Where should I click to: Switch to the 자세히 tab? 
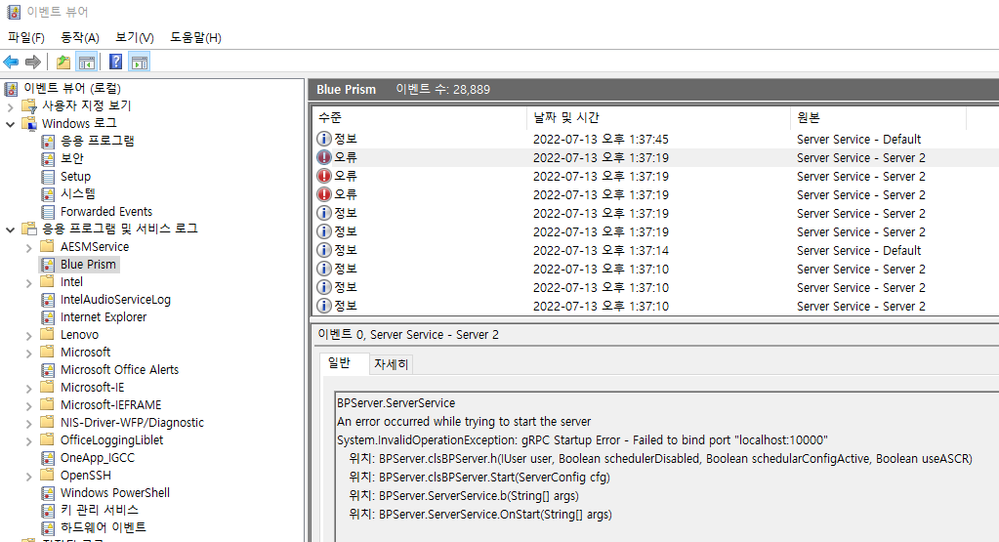tap(391, 364)
